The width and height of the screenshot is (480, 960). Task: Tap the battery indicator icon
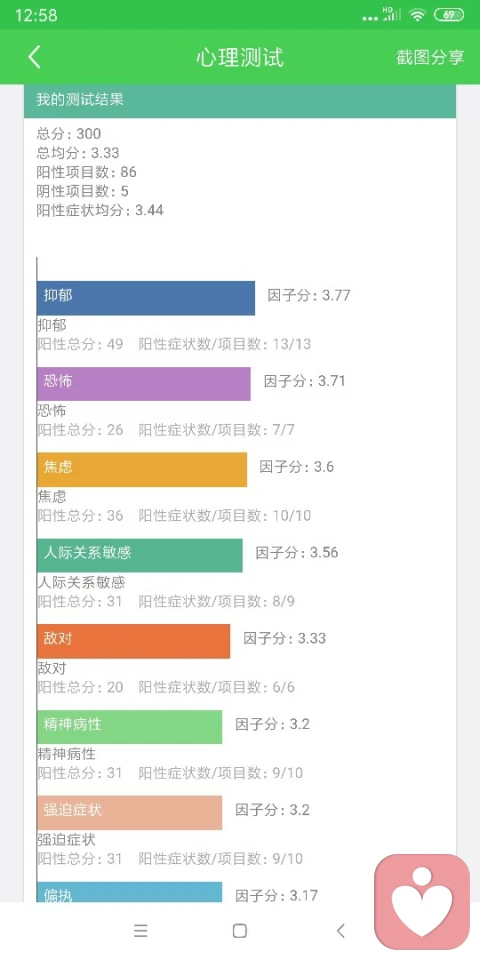[x=449, y=15]
